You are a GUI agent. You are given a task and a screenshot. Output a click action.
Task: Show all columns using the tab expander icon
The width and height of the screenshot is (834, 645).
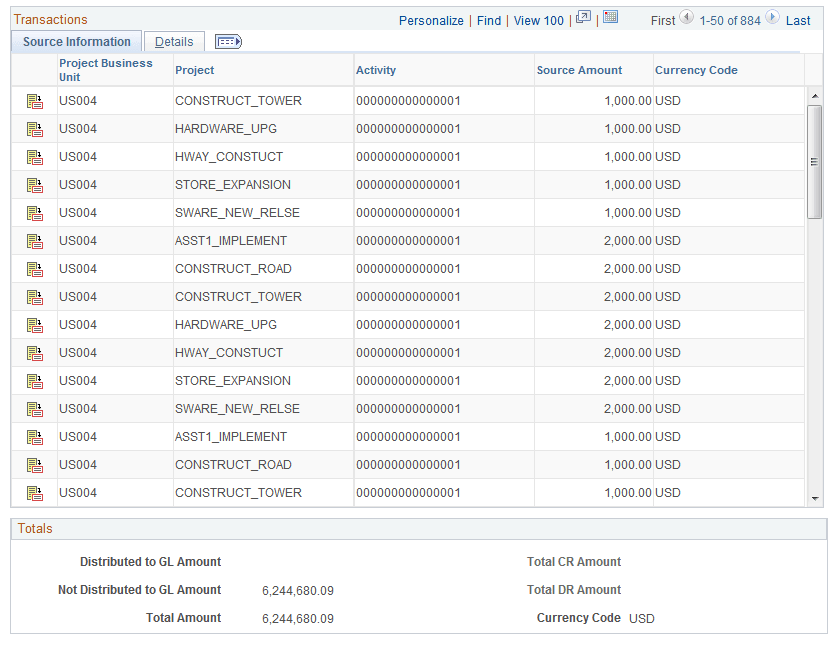[227, 41]
